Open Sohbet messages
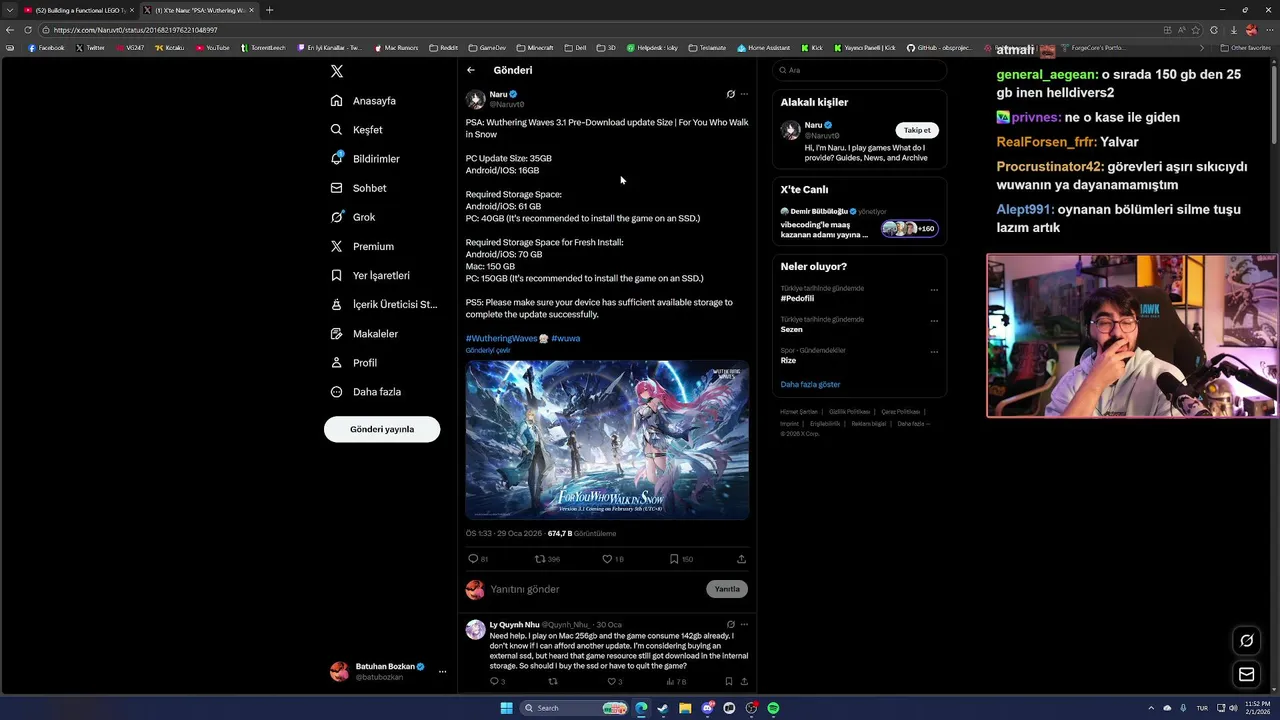Screen dimensions: 1280x720 358,188
